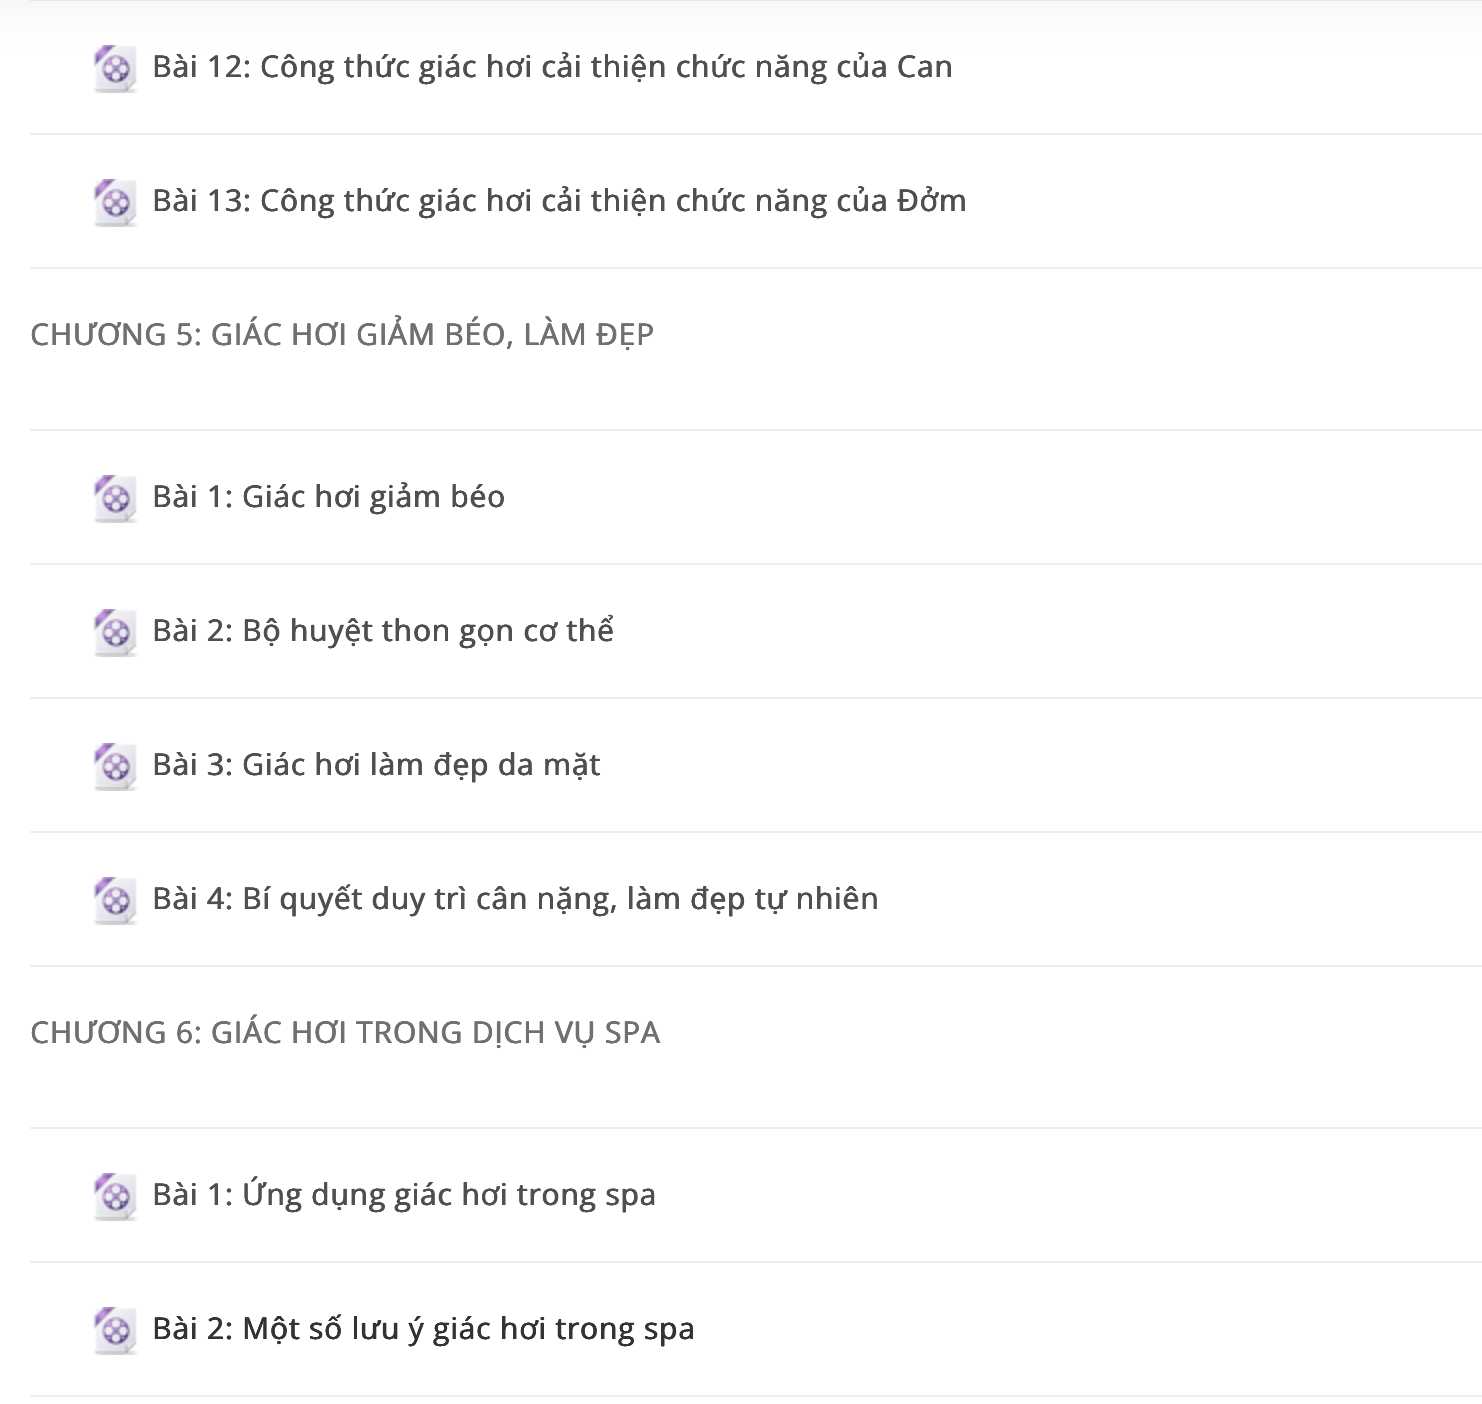Open lesson Bài 1: Ứng dụng giác hơi trong spa
Screen dimensions: 1482x1404
pyautogui.click(x=404, y=1195)
